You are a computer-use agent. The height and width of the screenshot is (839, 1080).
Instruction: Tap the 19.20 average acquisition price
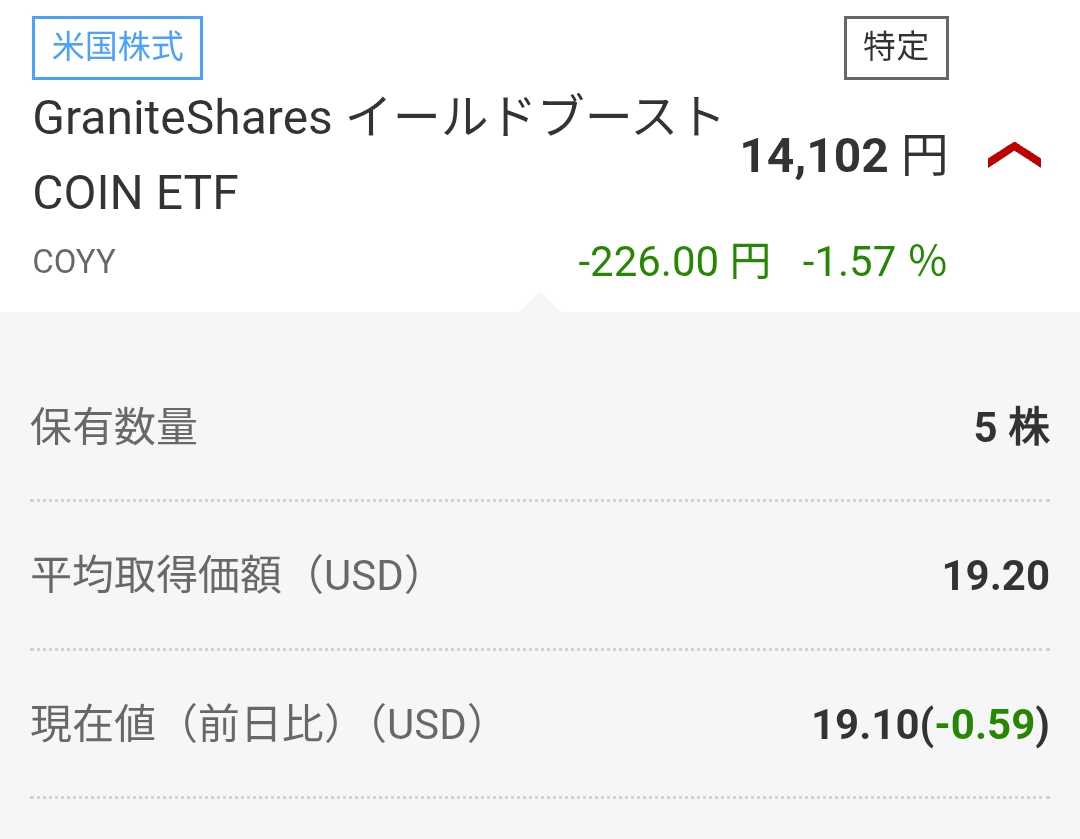[996, 576]
